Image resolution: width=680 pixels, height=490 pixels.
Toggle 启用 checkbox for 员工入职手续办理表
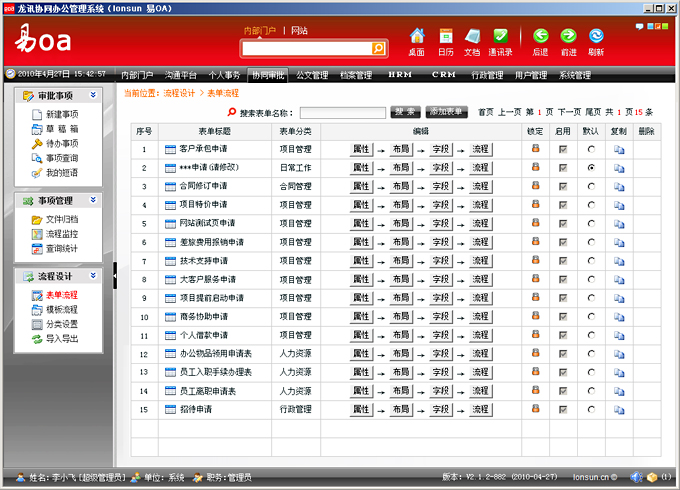tap(563, 372)
